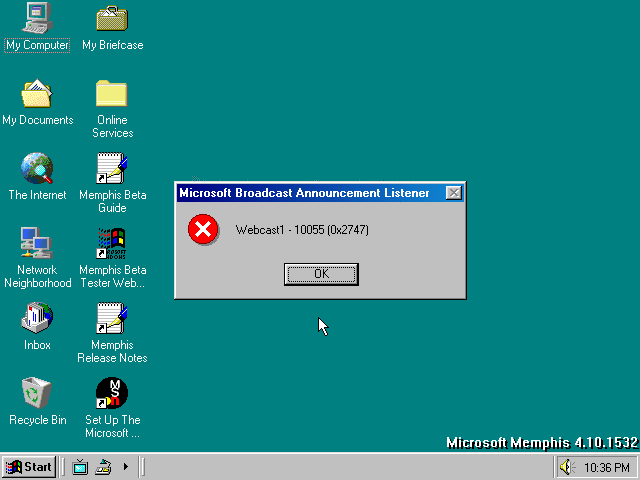Click the second quick launch taskbar icon
The image size is (640, 480).
tap(103, 467)
